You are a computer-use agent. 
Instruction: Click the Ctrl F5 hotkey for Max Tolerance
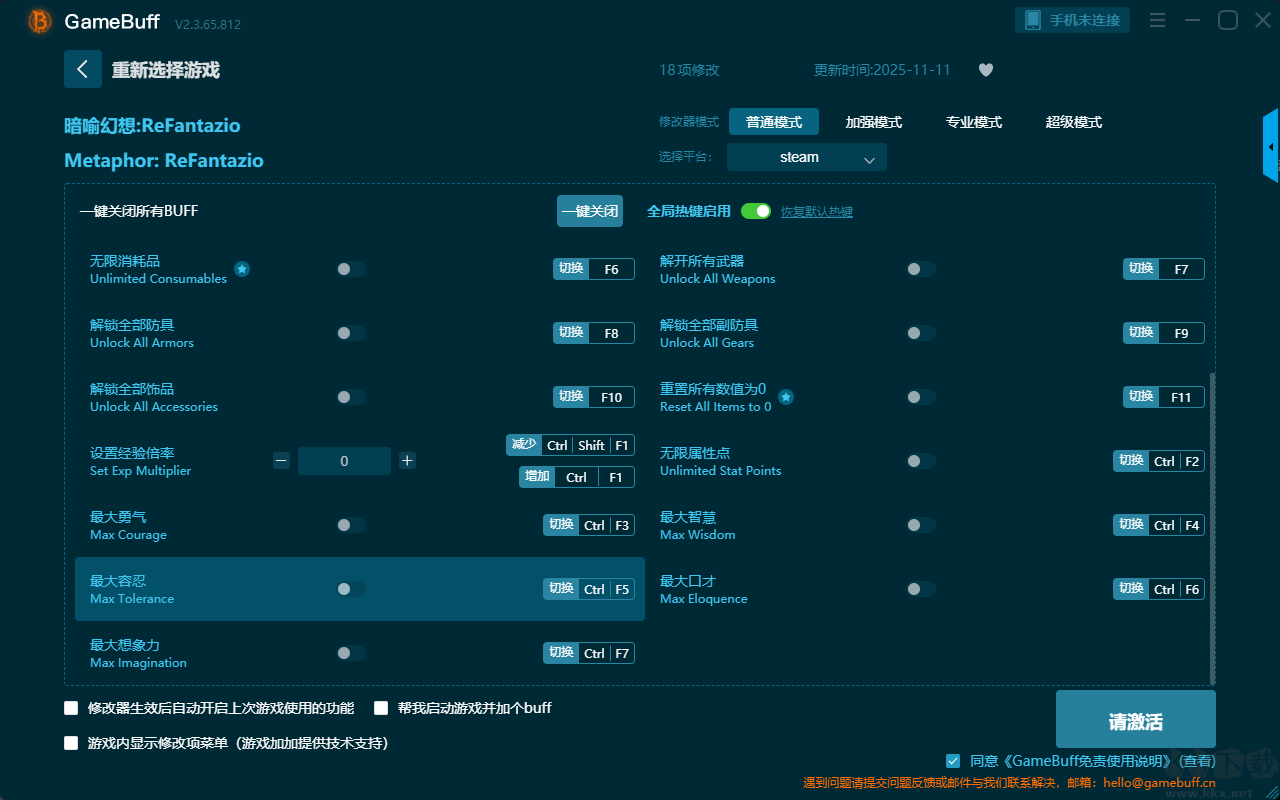click(589, 589)
